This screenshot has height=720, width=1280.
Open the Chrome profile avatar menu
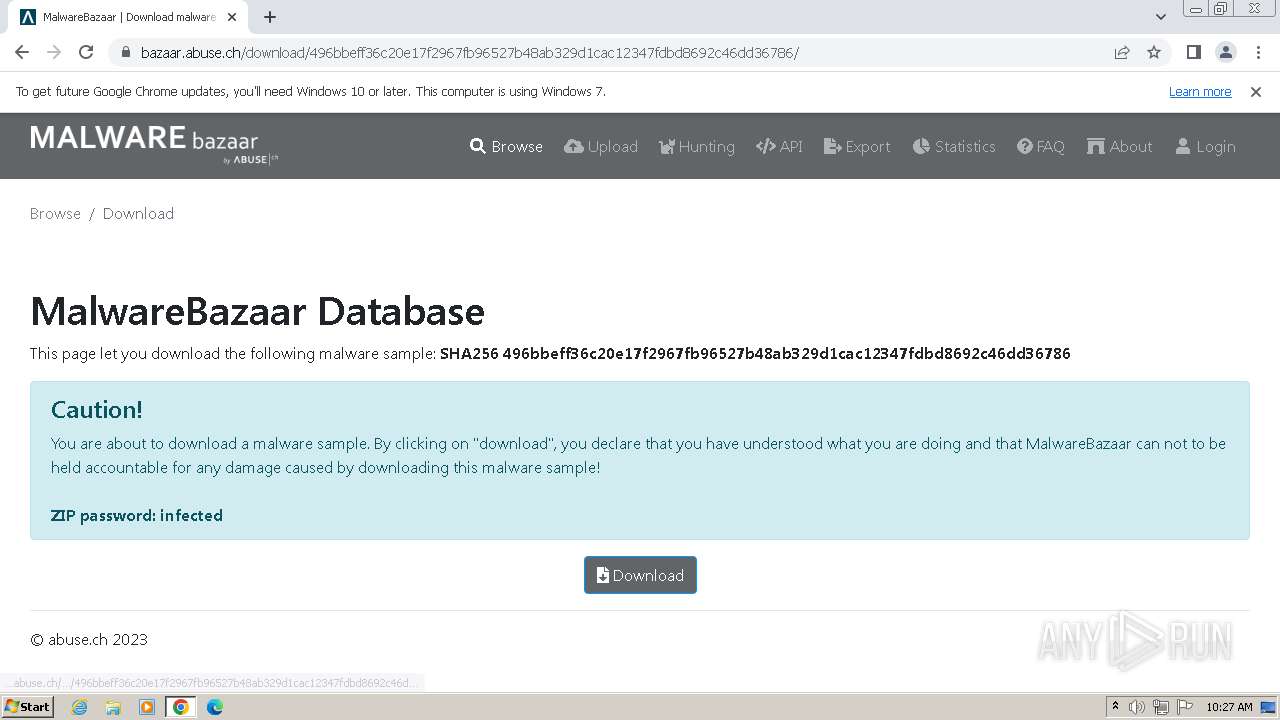1225,53
